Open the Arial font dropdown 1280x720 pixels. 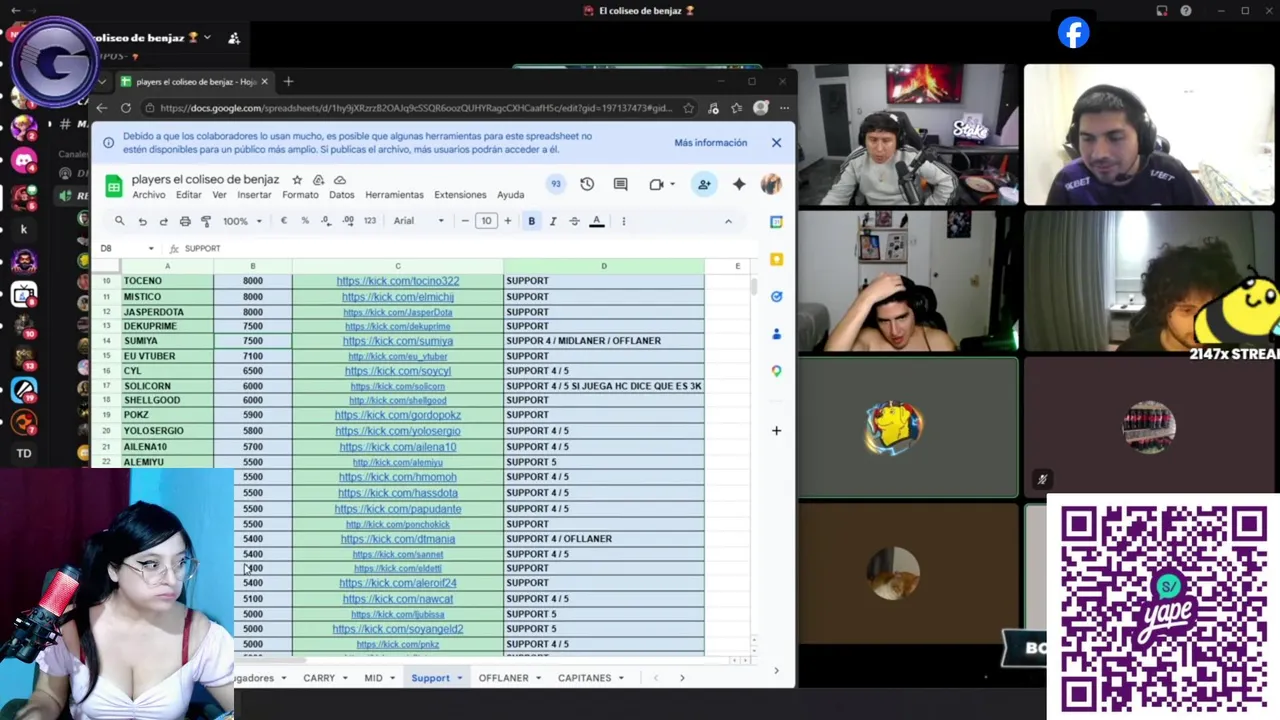(418, 221)
